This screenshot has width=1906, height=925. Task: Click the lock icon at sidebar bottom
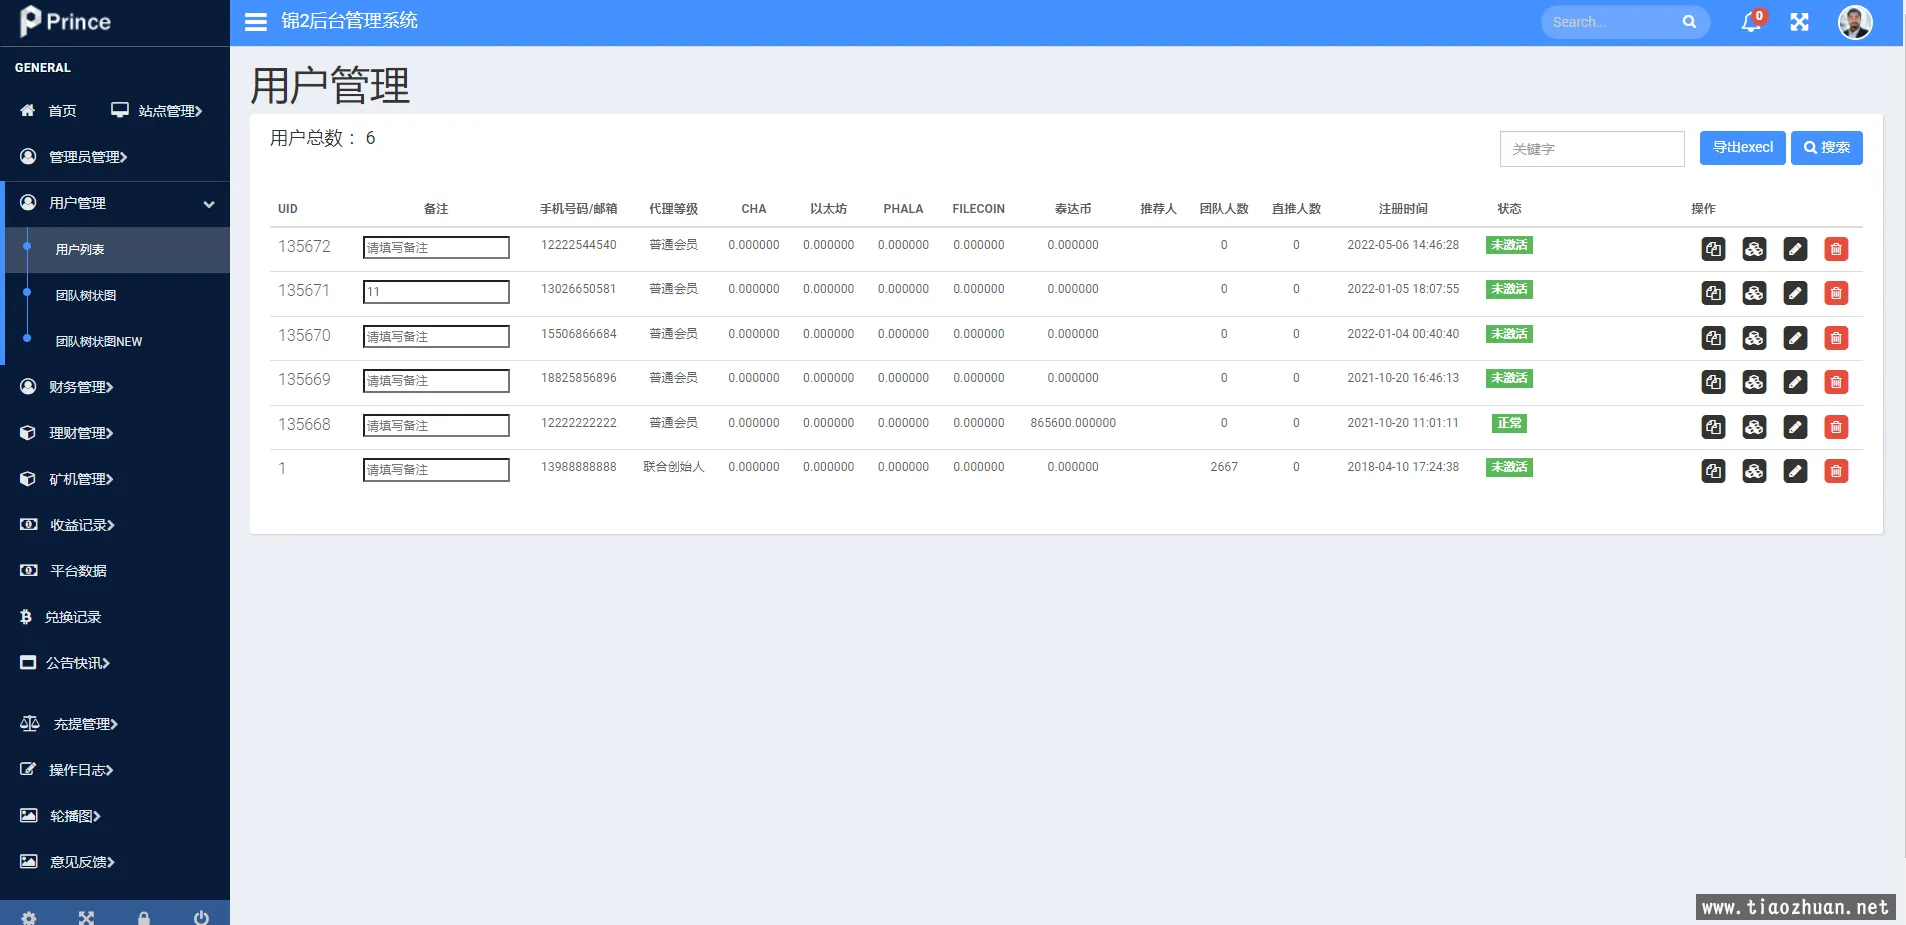[144, 917]
